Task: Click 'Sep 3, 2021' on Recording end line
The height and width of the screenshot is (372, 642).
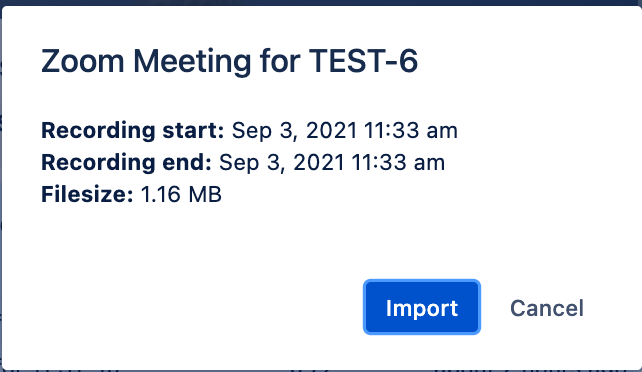Action: 282,163
